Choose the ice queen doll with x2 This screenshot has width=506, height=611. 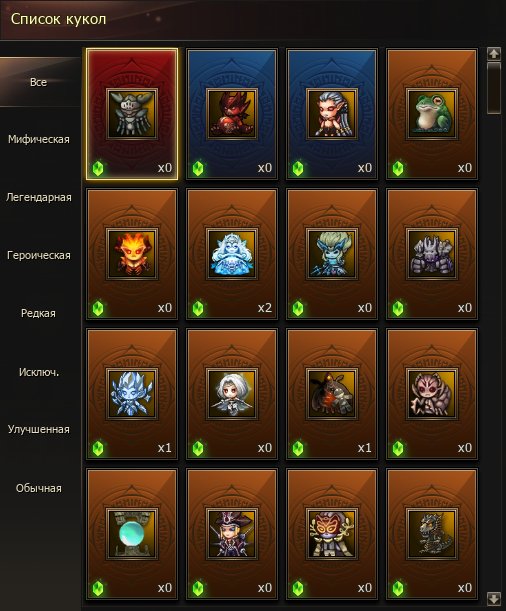[232, 254]
